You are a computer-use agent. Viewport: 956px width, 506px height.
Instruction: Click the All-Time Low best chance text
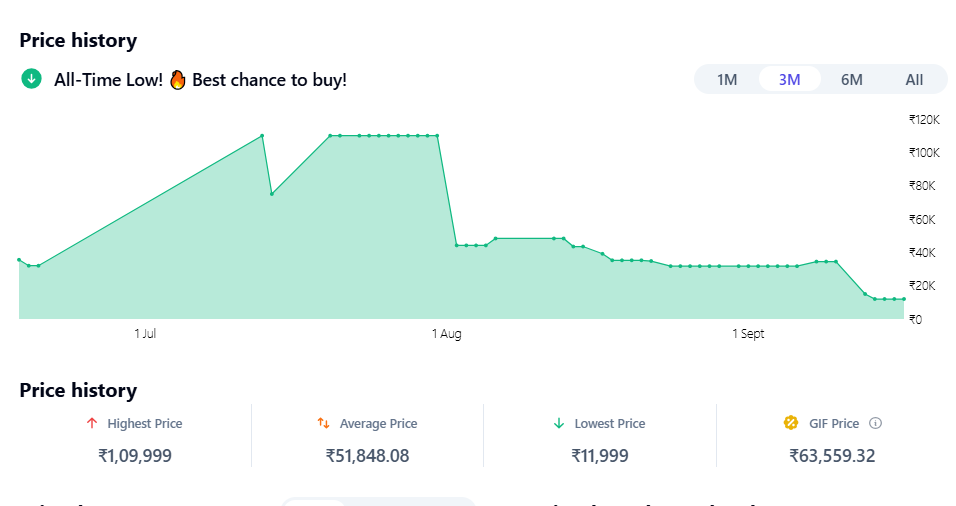pos(200,80)
